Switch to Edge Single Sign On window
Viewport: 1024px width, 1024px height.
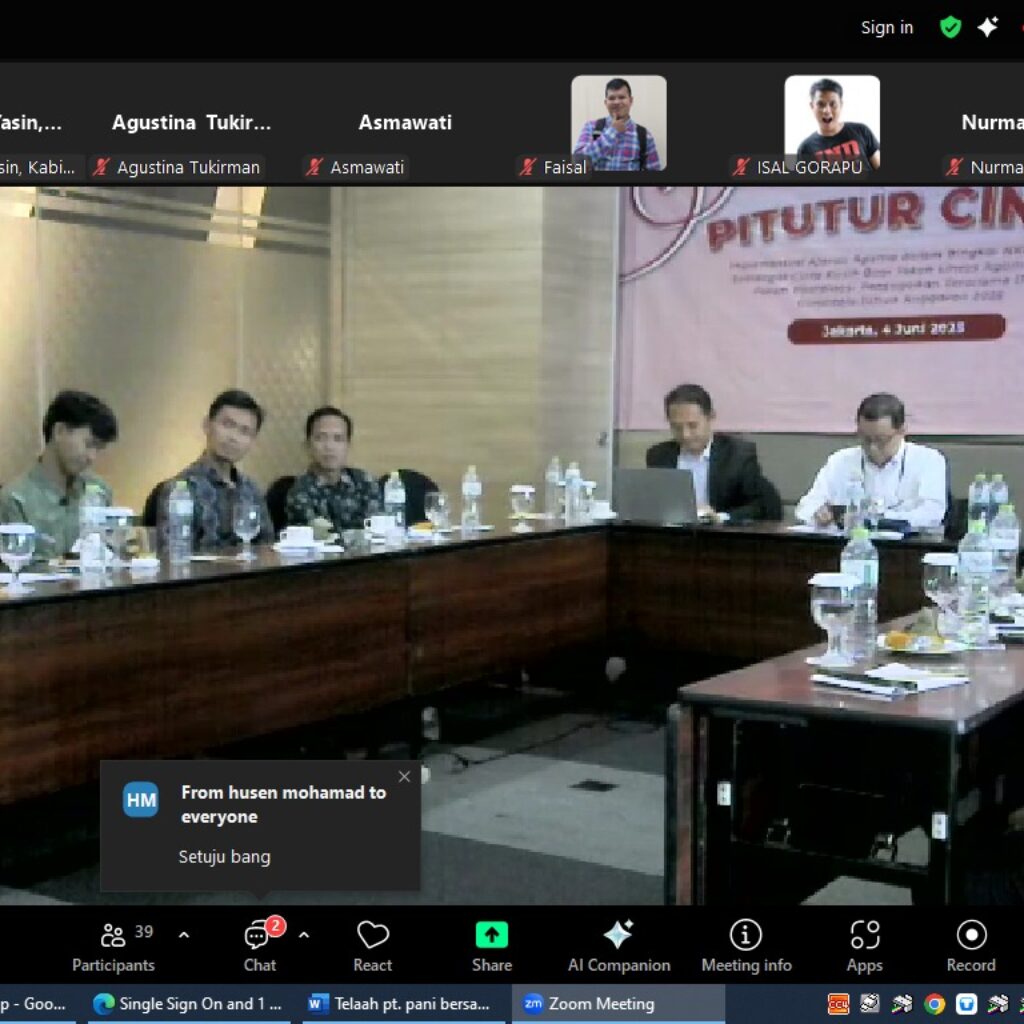188,1004
